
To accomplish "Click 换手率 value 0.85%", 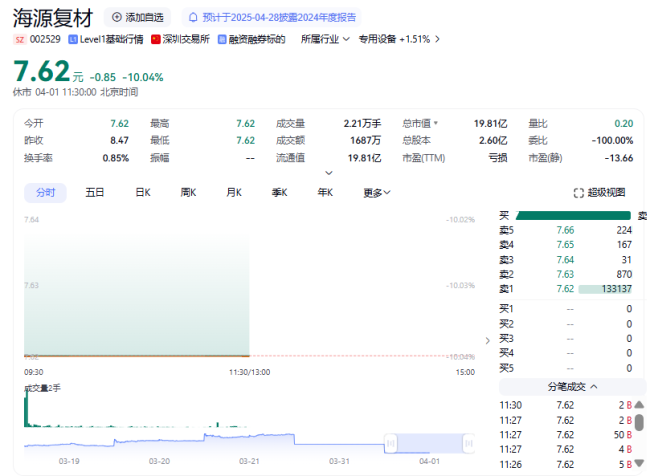I will (116, 158).
